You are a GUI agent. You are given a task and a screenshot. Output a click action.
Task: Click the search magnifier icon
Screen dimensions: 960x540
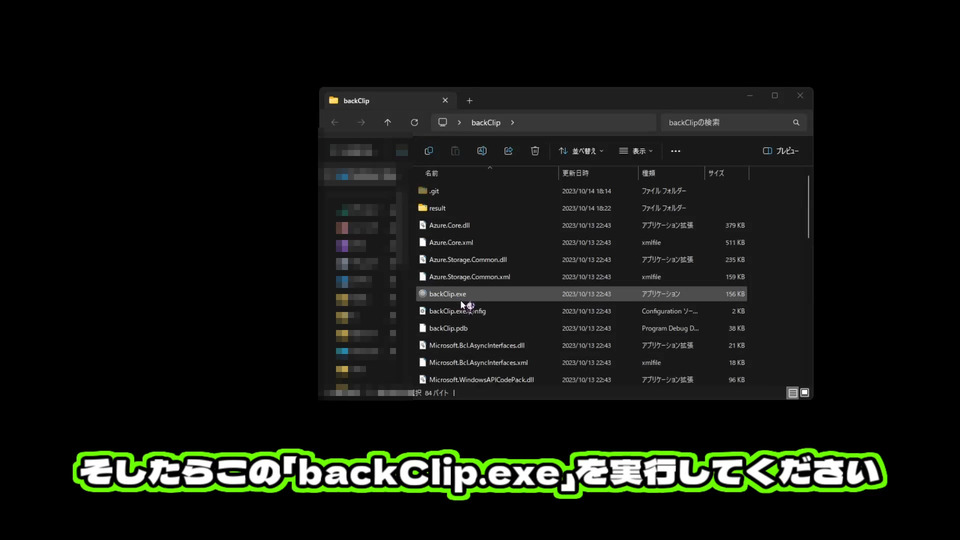(x=796, y=122)
